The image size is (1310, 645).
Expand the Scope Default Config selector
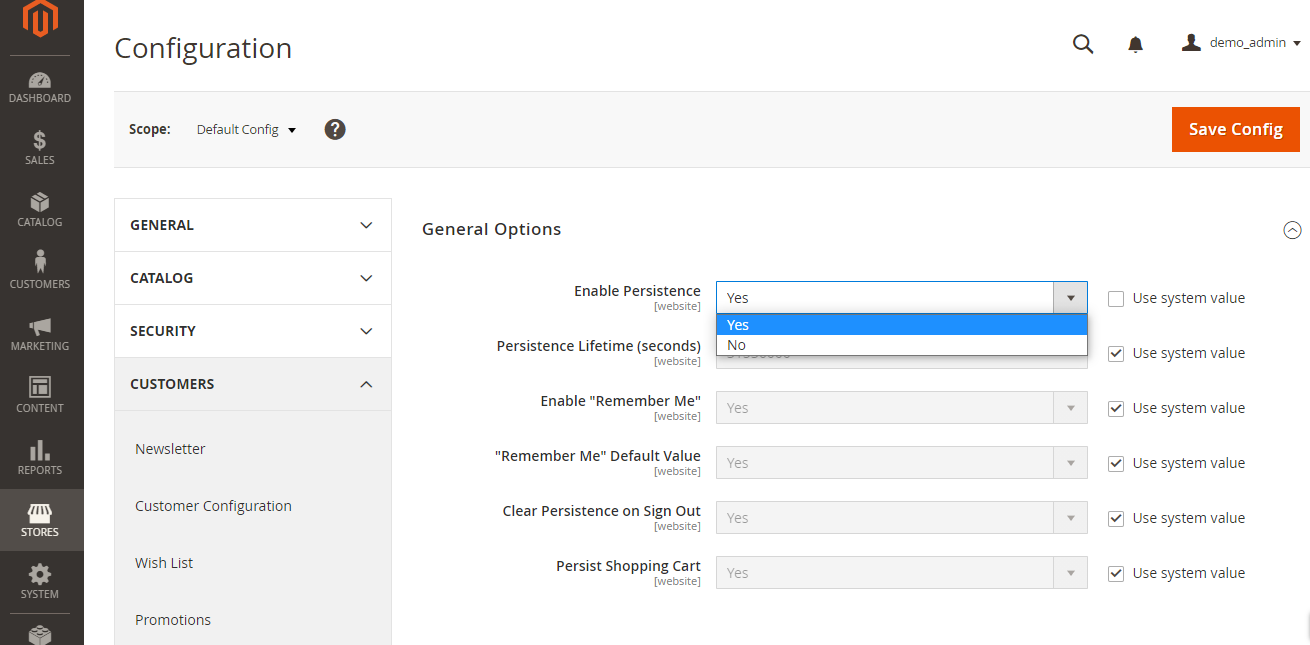click(x=246, y=129)
